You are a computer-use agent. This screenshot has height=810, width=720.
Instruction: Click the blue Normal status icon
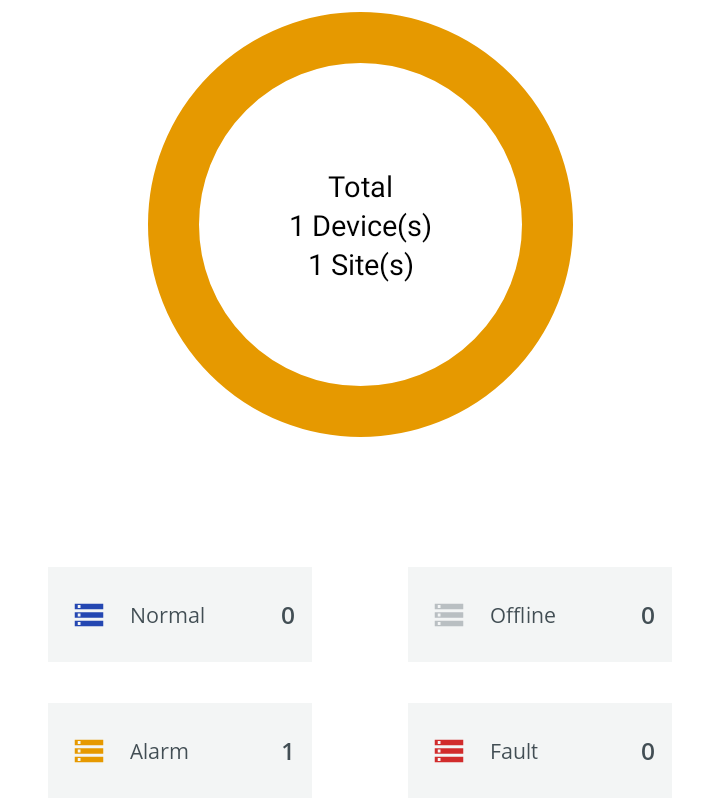click(89, 615)
